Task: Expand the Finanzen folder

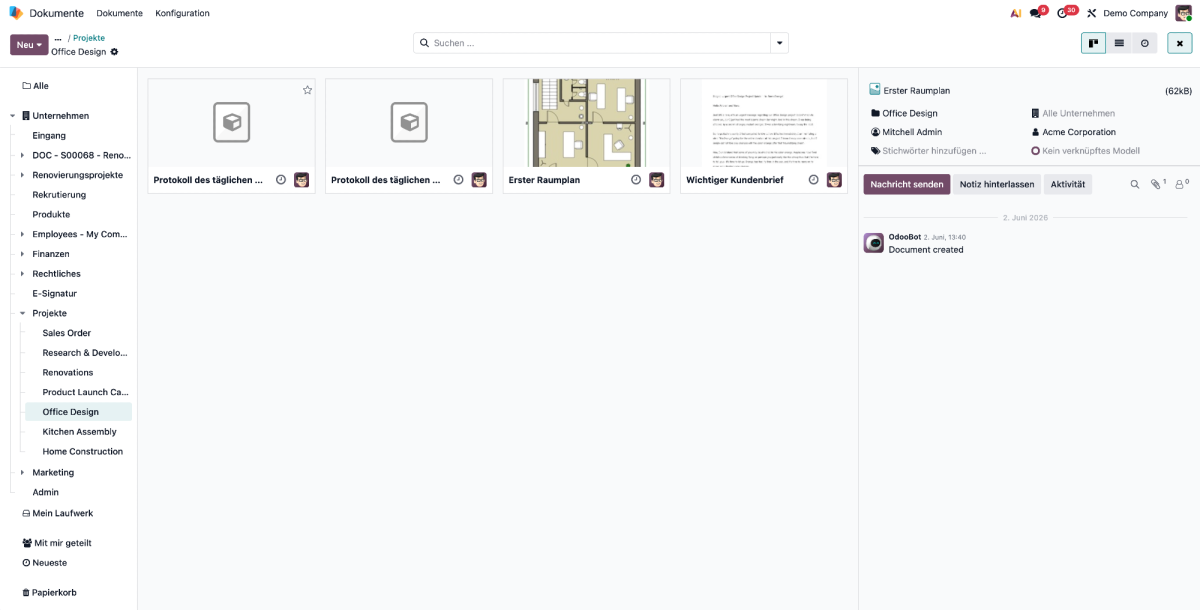Action: (23, 254)
